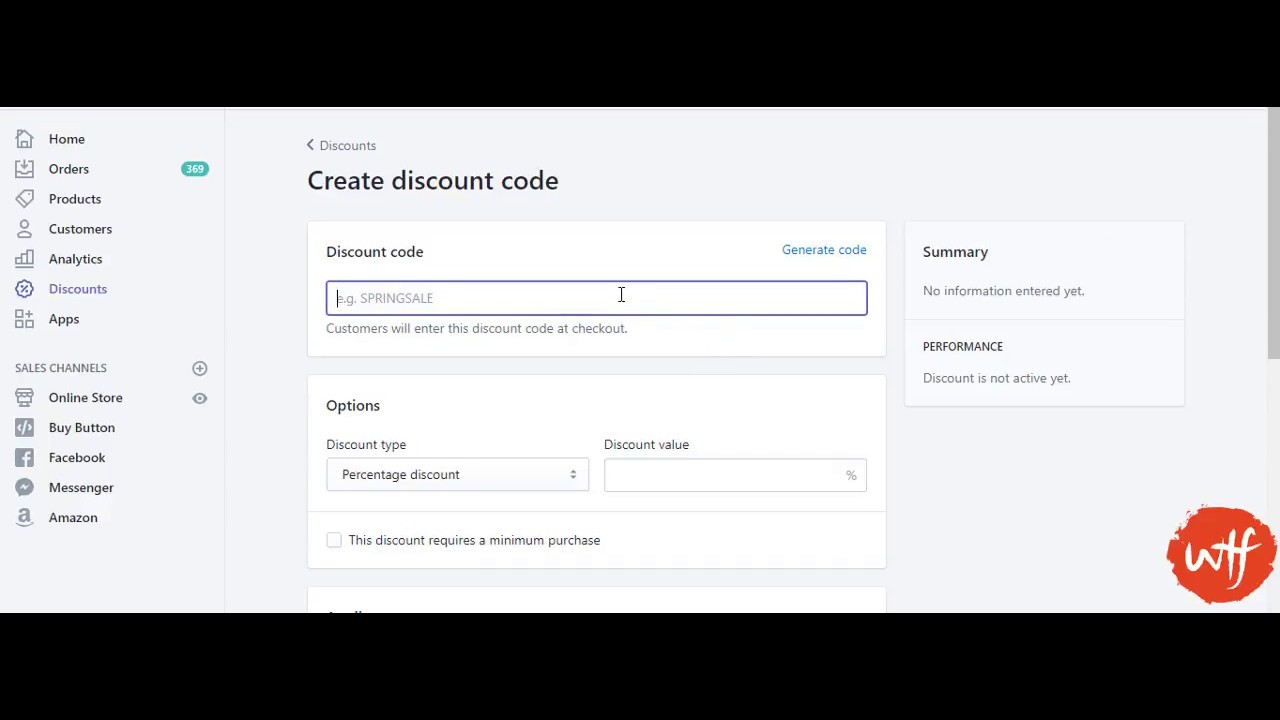Click the Orders inbox icon

point(25,169)
